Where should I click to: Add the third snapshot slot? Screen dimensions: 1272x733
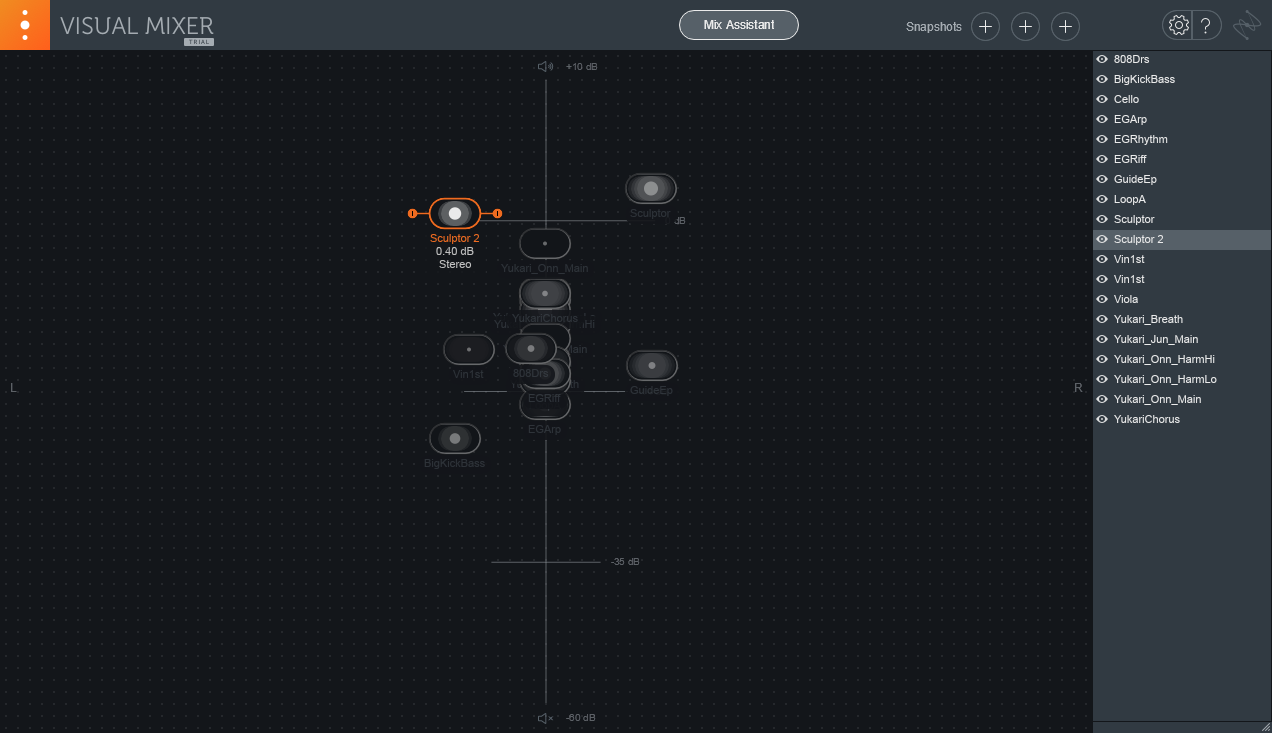coord(1066,27)
